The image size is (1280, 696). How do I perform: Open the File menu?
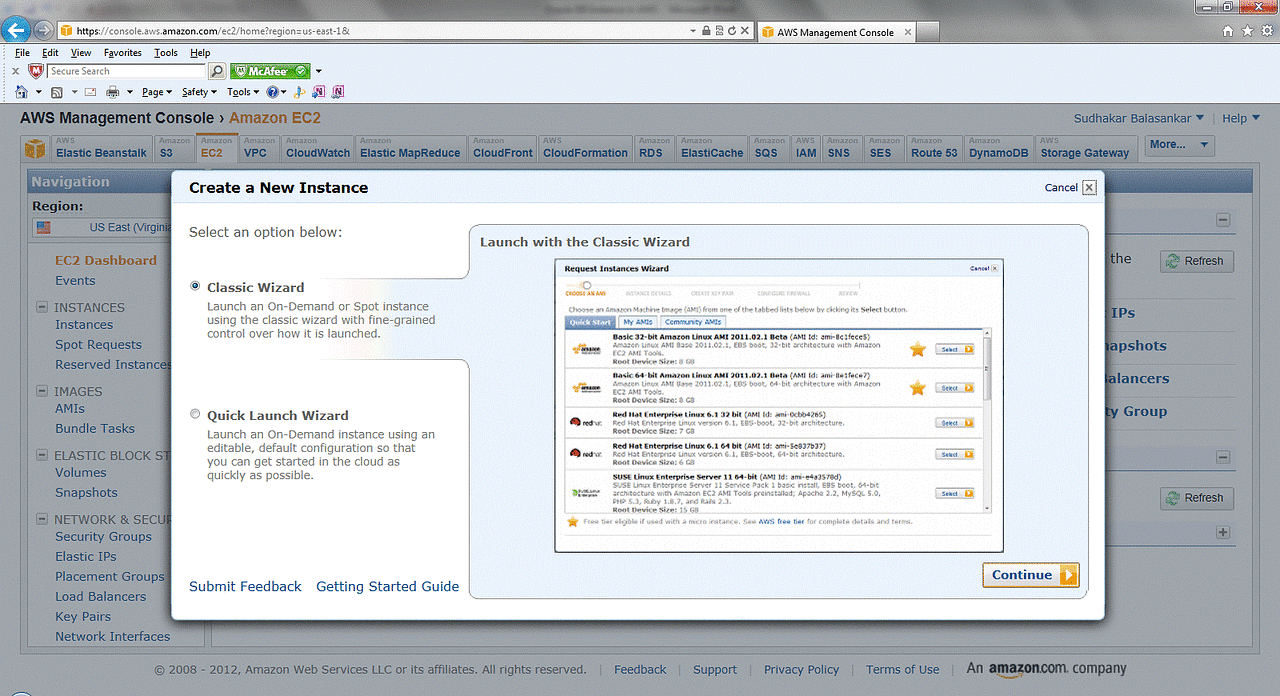click(22, 53)
